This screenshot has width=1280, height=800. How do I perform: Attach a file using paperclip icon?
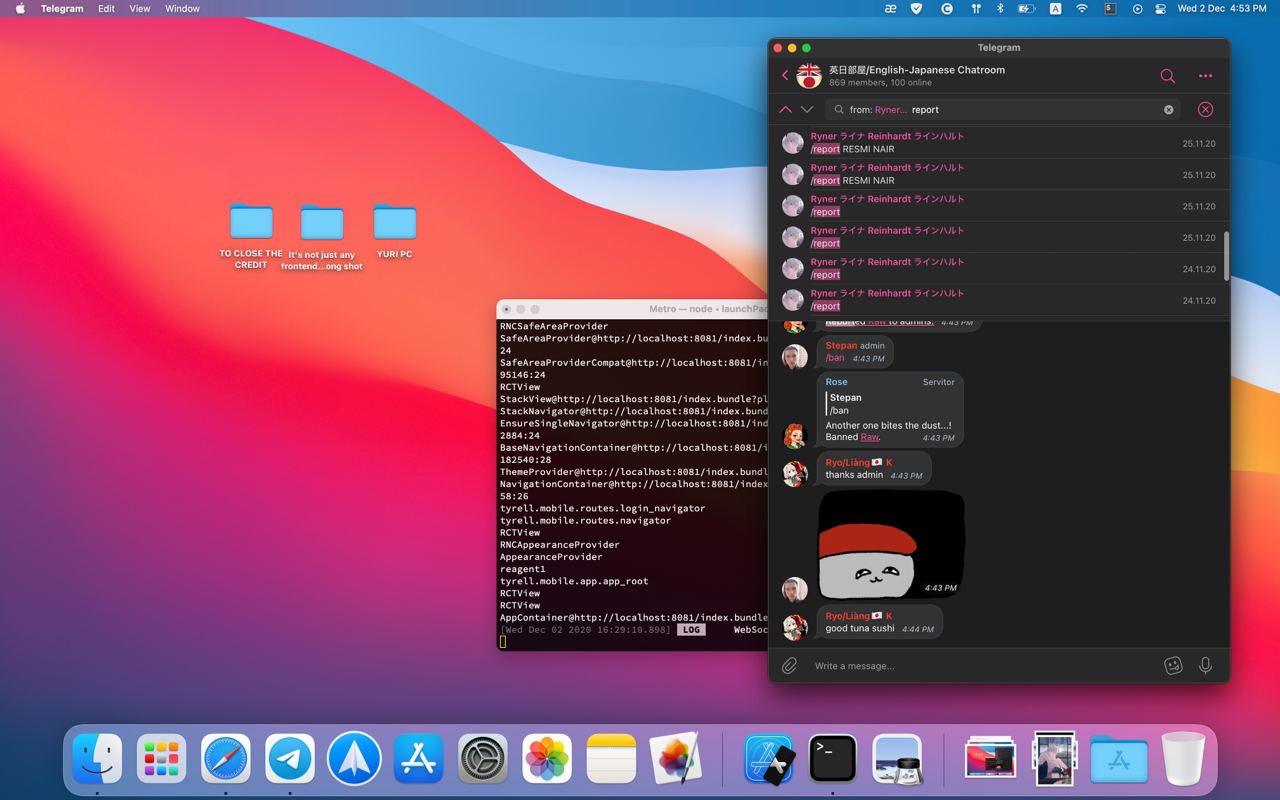coord(789,665)
